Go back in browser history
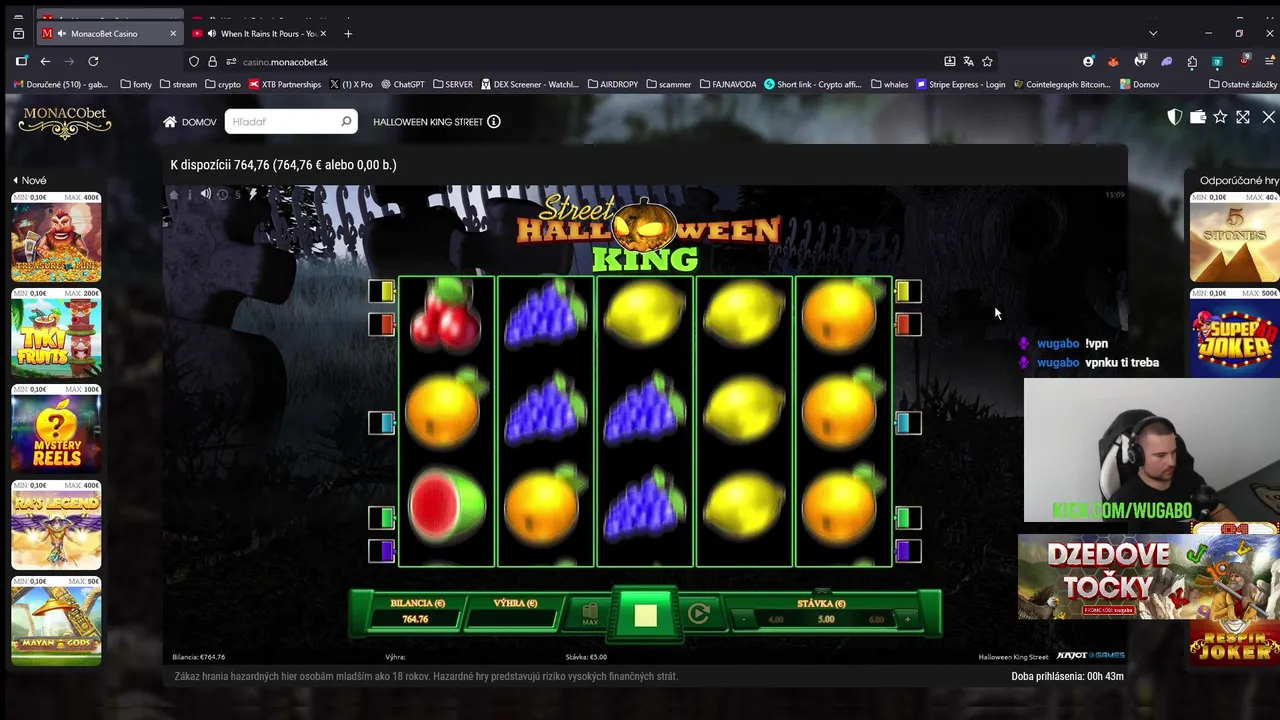 click(x=45, y=61)
